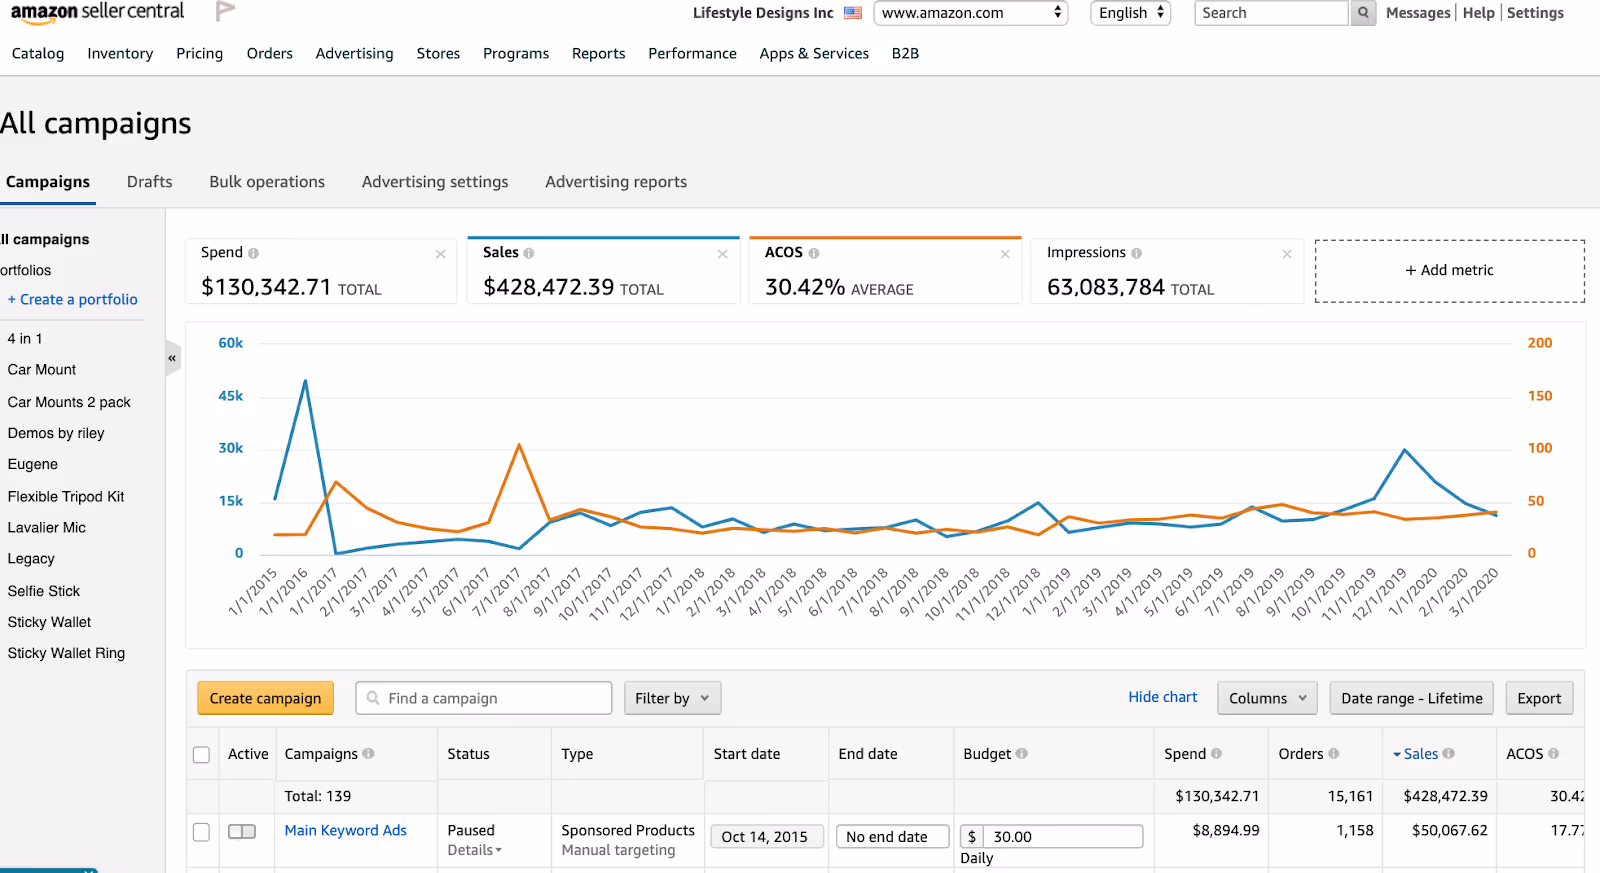Open the Filter by dropdown
The width and height of the screenshot is (1600, 873).
pyautogui.click(x=672, y=698)
